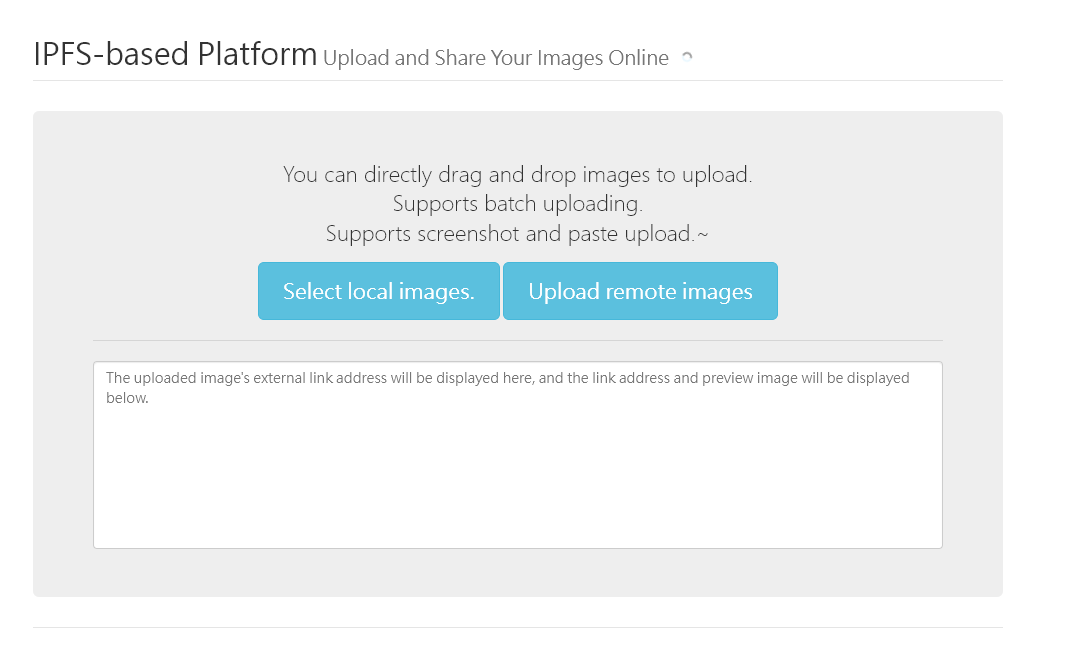Viewport: 1077px width, 650px height.
Task: Click the Select local images button label
Action: [378, 291]
